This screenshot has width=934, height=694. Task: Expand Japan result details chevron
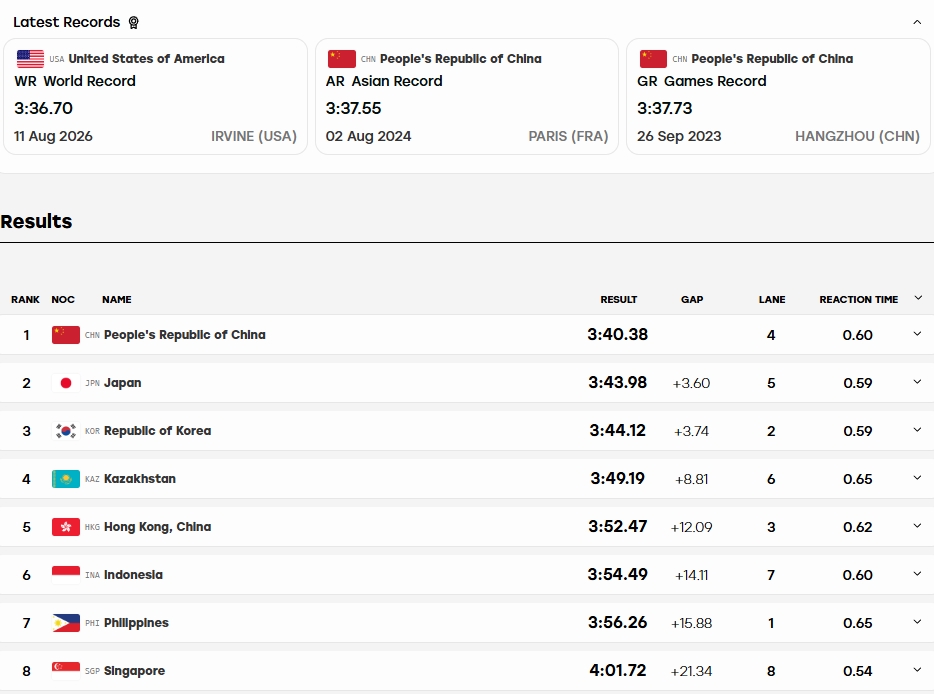917,382
